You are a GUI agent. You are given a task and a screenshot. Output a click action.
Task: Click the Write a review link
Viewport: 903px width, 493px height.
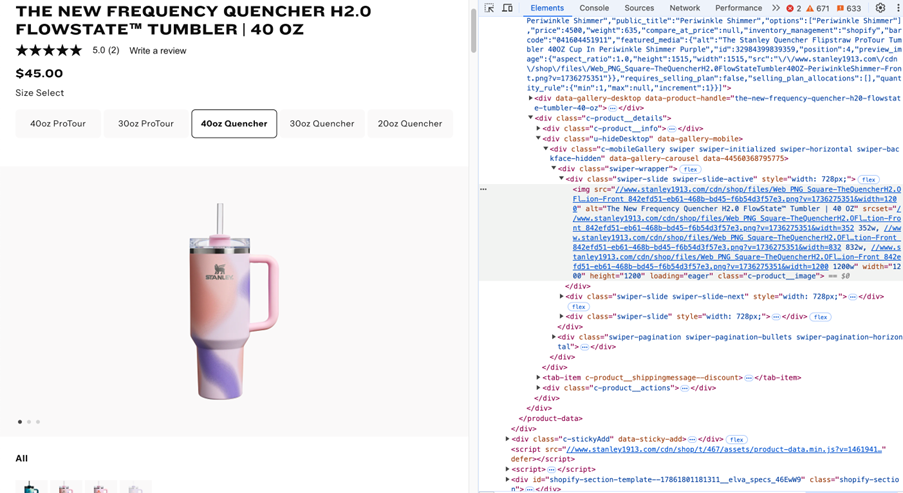[158, 51]
